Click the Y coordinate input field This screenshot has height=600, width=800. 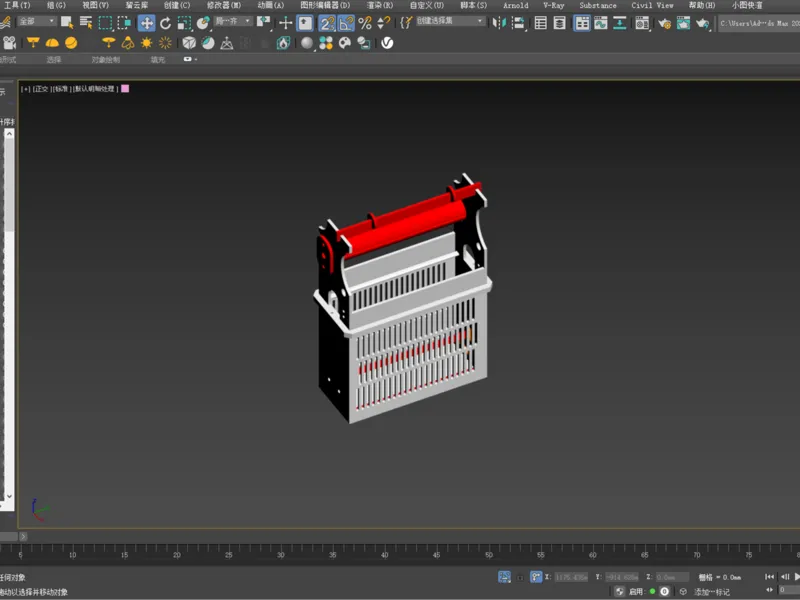[622, 577]
